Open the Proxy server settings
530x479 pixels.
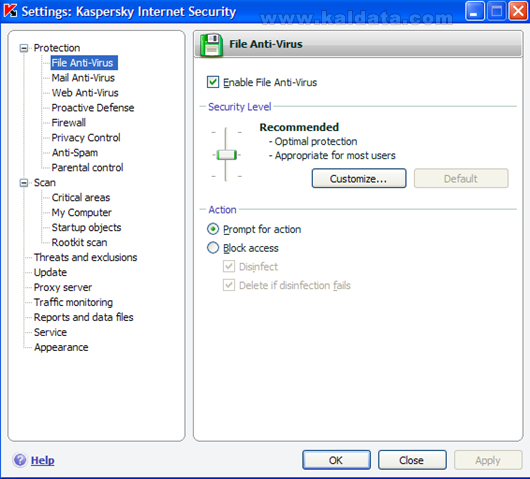[63, 287]
